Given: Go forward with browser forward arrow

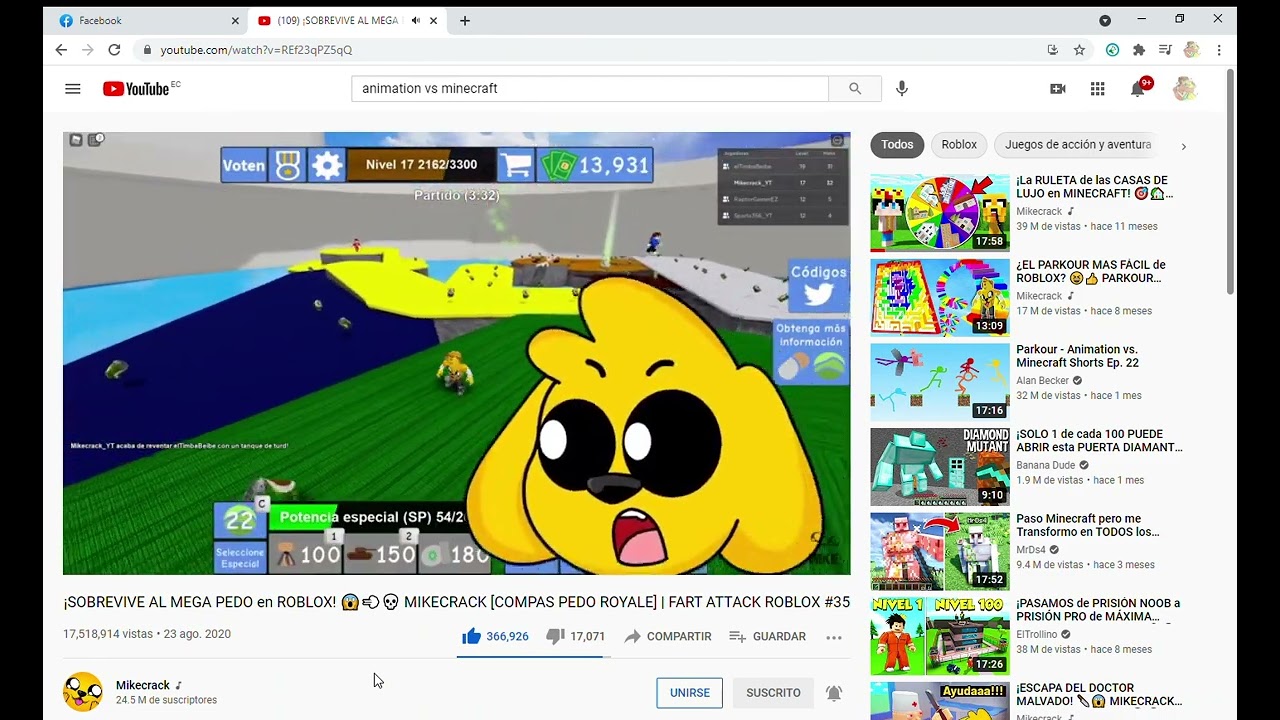Looking at the screenshot, I should point(88,49).
